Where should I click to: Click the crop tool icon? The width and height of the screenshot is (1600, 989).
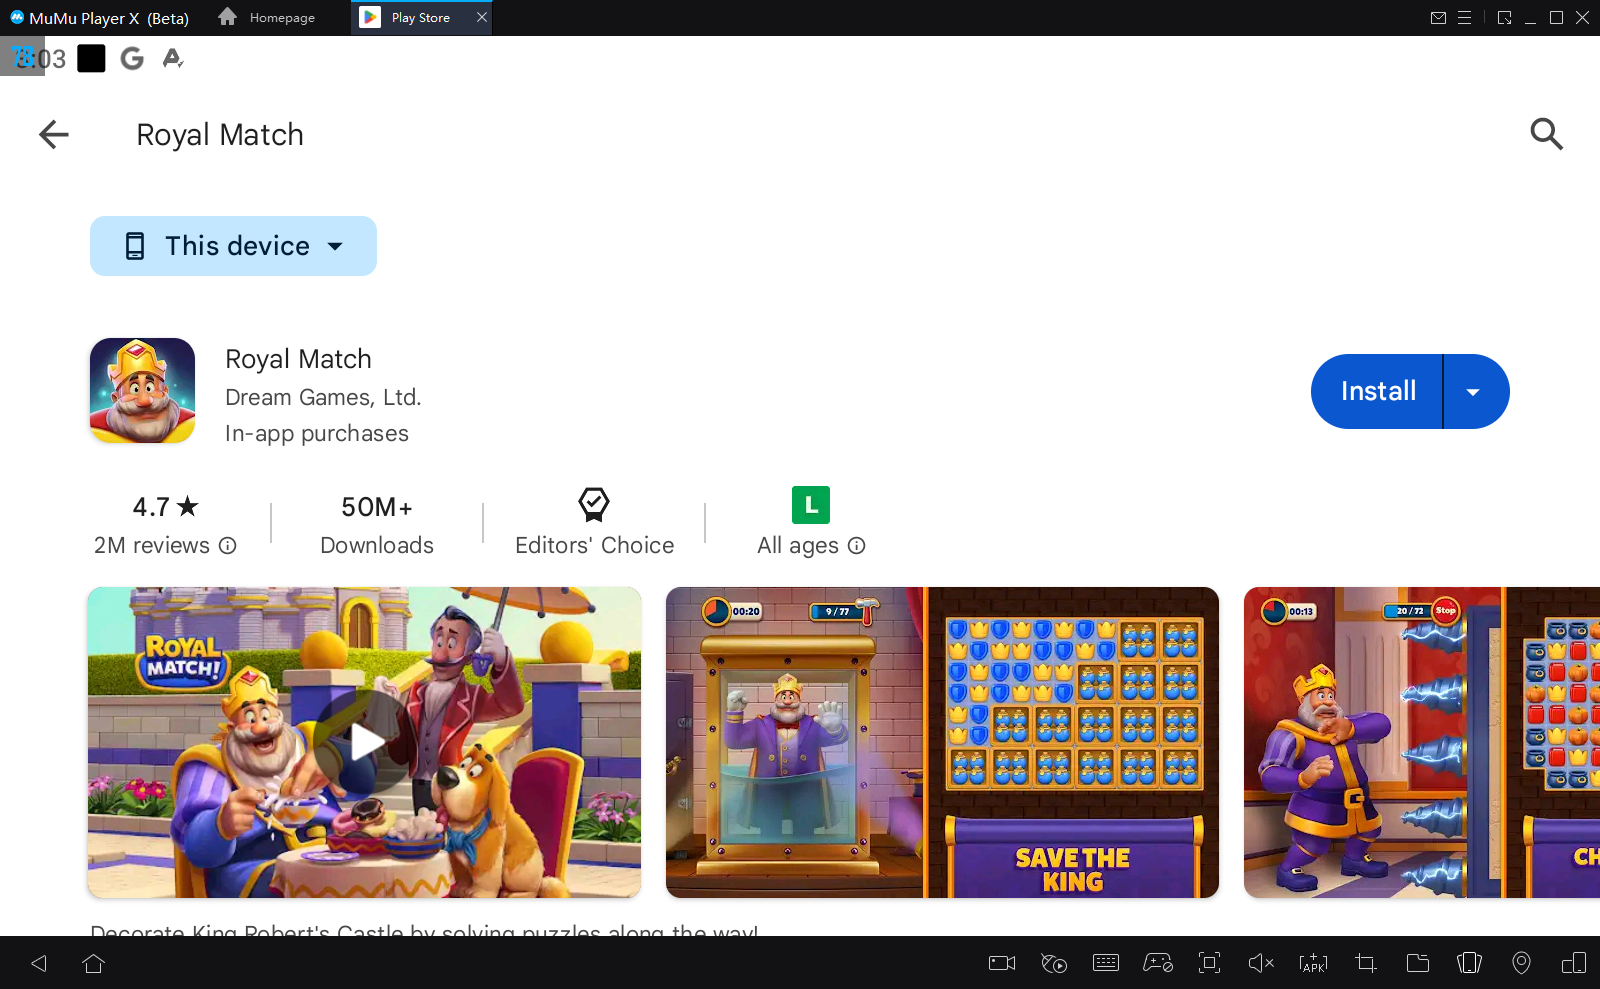1366,963
